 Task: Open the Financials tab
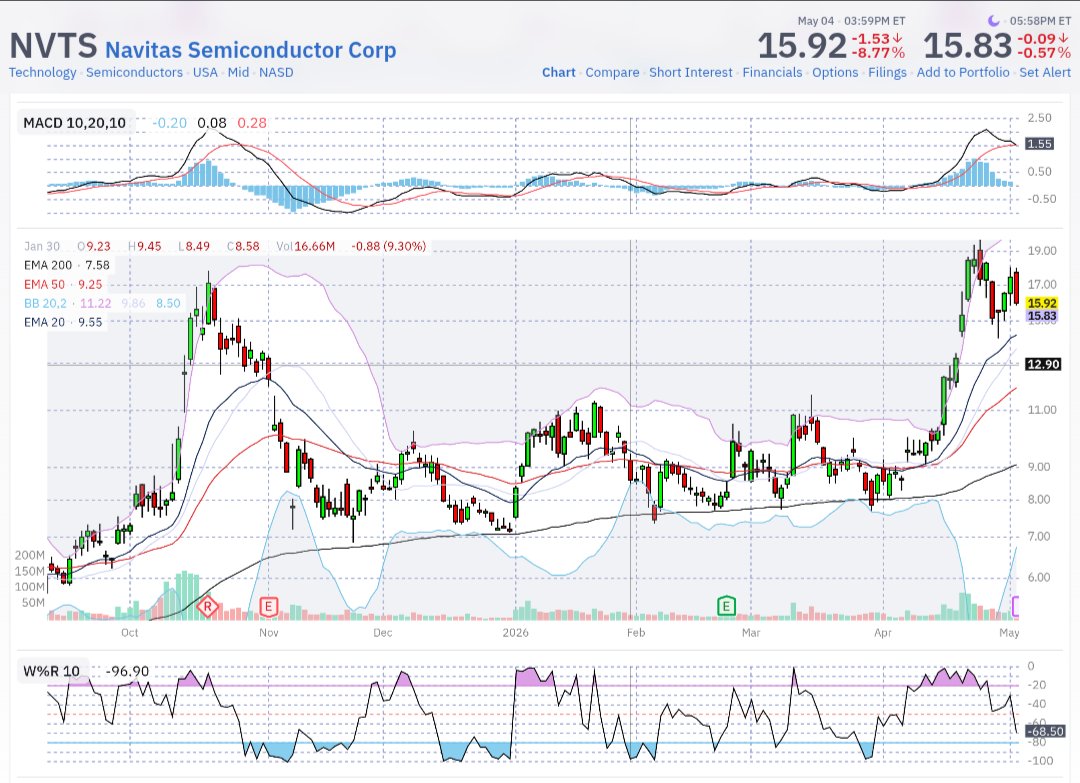pyautogui.click(x=772, y=72)
